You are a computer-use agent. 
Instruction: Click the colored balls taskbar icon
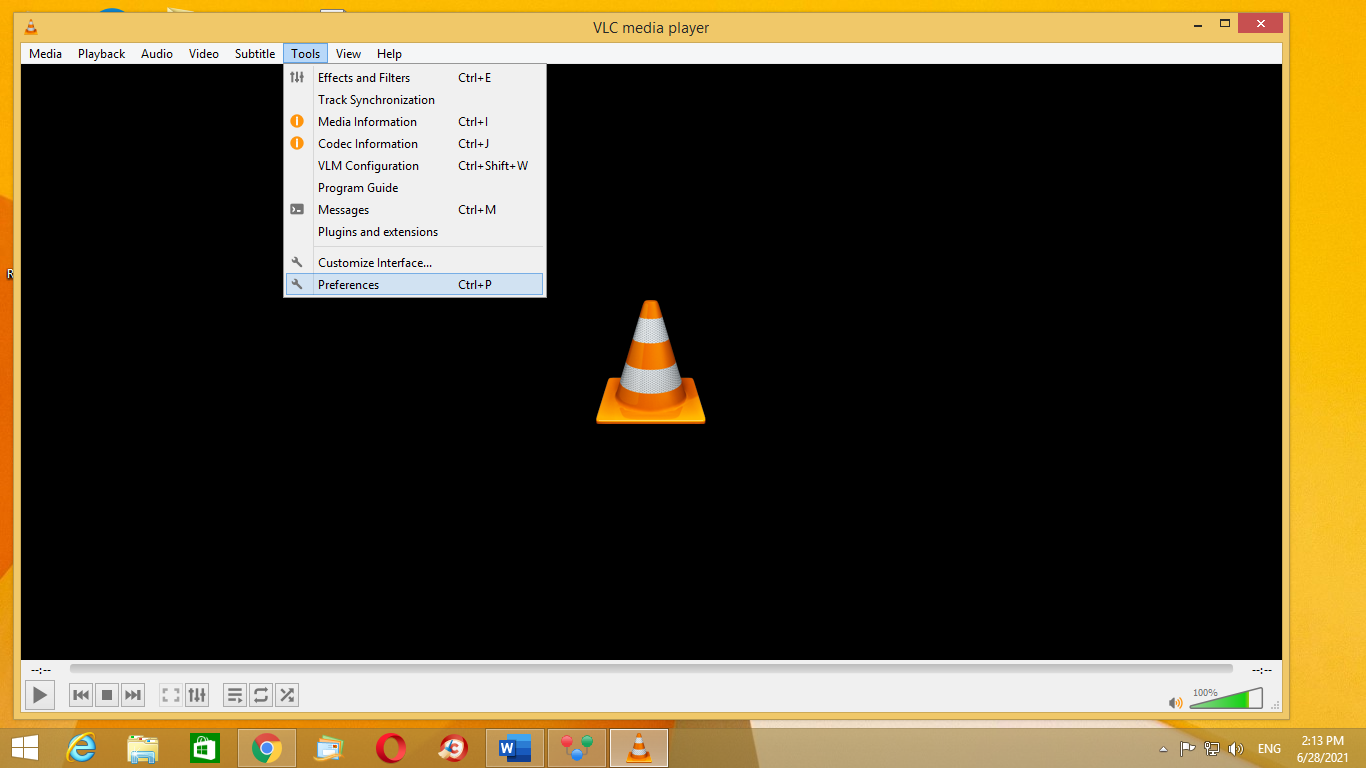(577, 748)
